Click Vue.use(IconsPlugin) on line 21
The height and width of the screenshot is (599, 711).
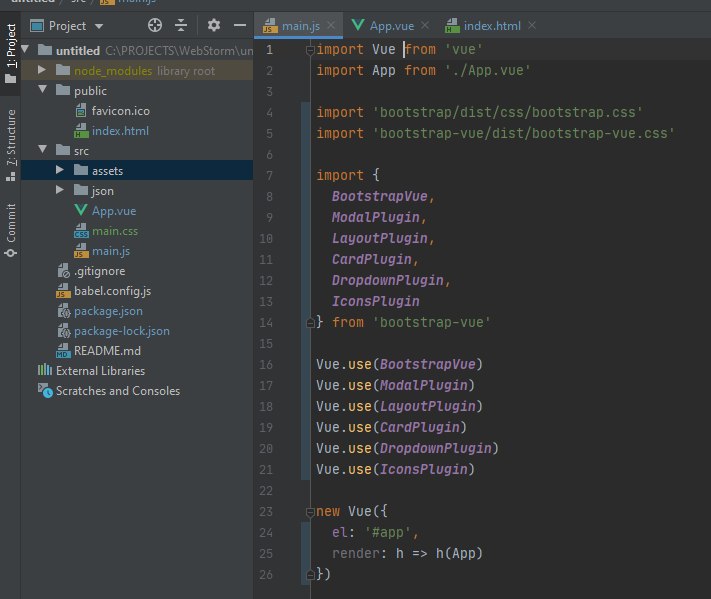click(x=395, y=469)
